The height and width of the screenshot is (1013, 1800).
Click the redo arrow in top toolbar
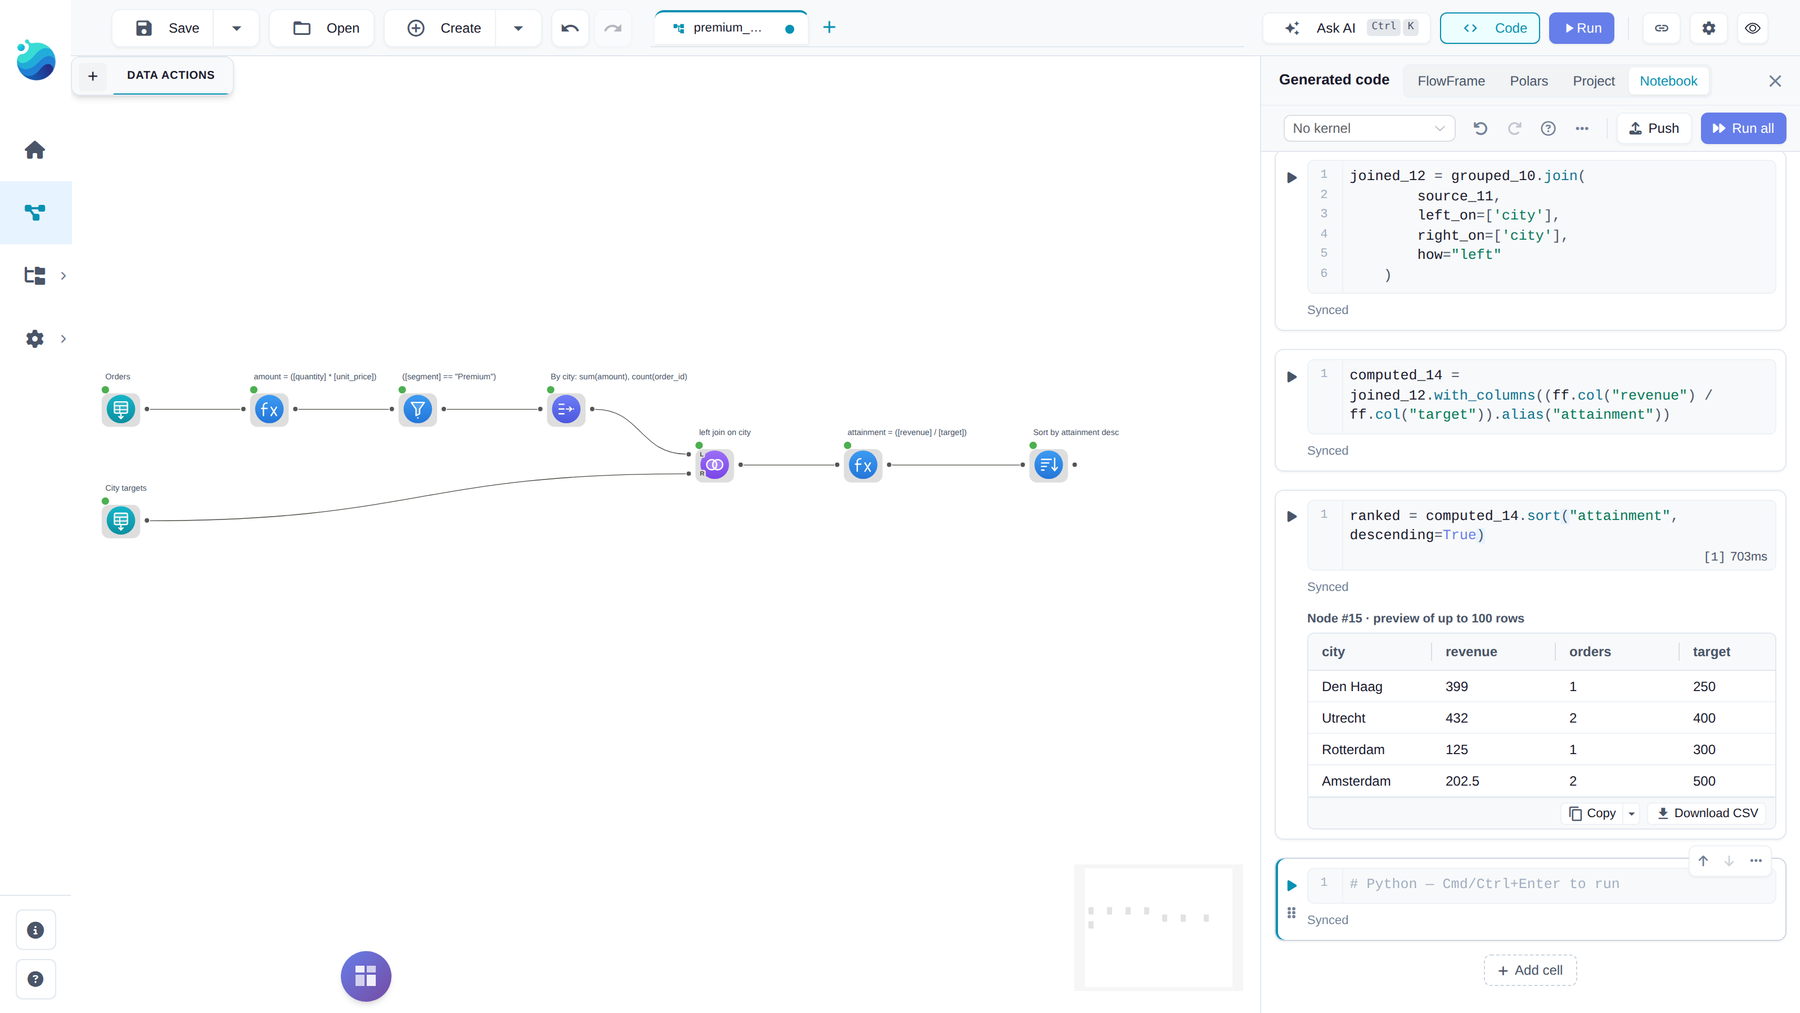coord(613,28)
